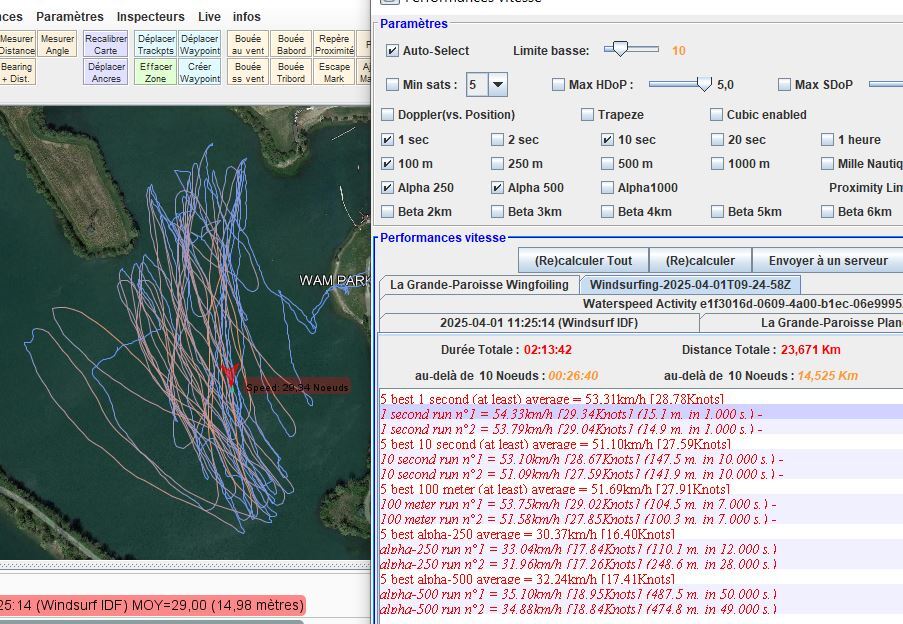903x624 pixels.
Task: Click Envoyer à un serveur button
Action: (x=826, y=261)
